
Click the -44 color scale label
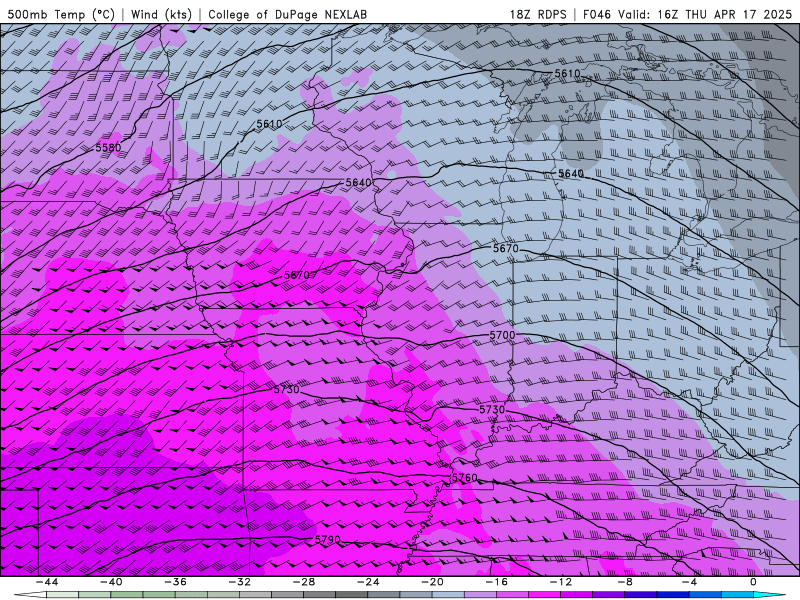[x=47, y=582]
